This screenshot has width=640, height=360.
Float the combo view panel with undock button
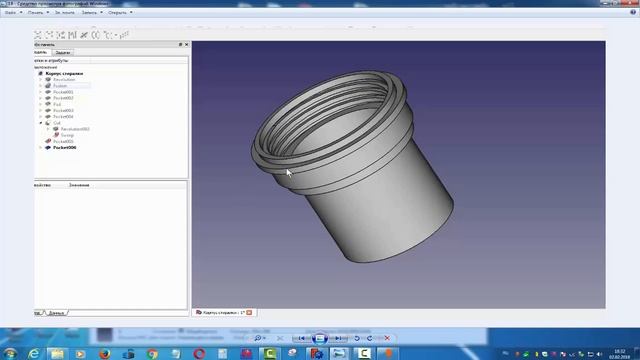click(x=180, y=44)
